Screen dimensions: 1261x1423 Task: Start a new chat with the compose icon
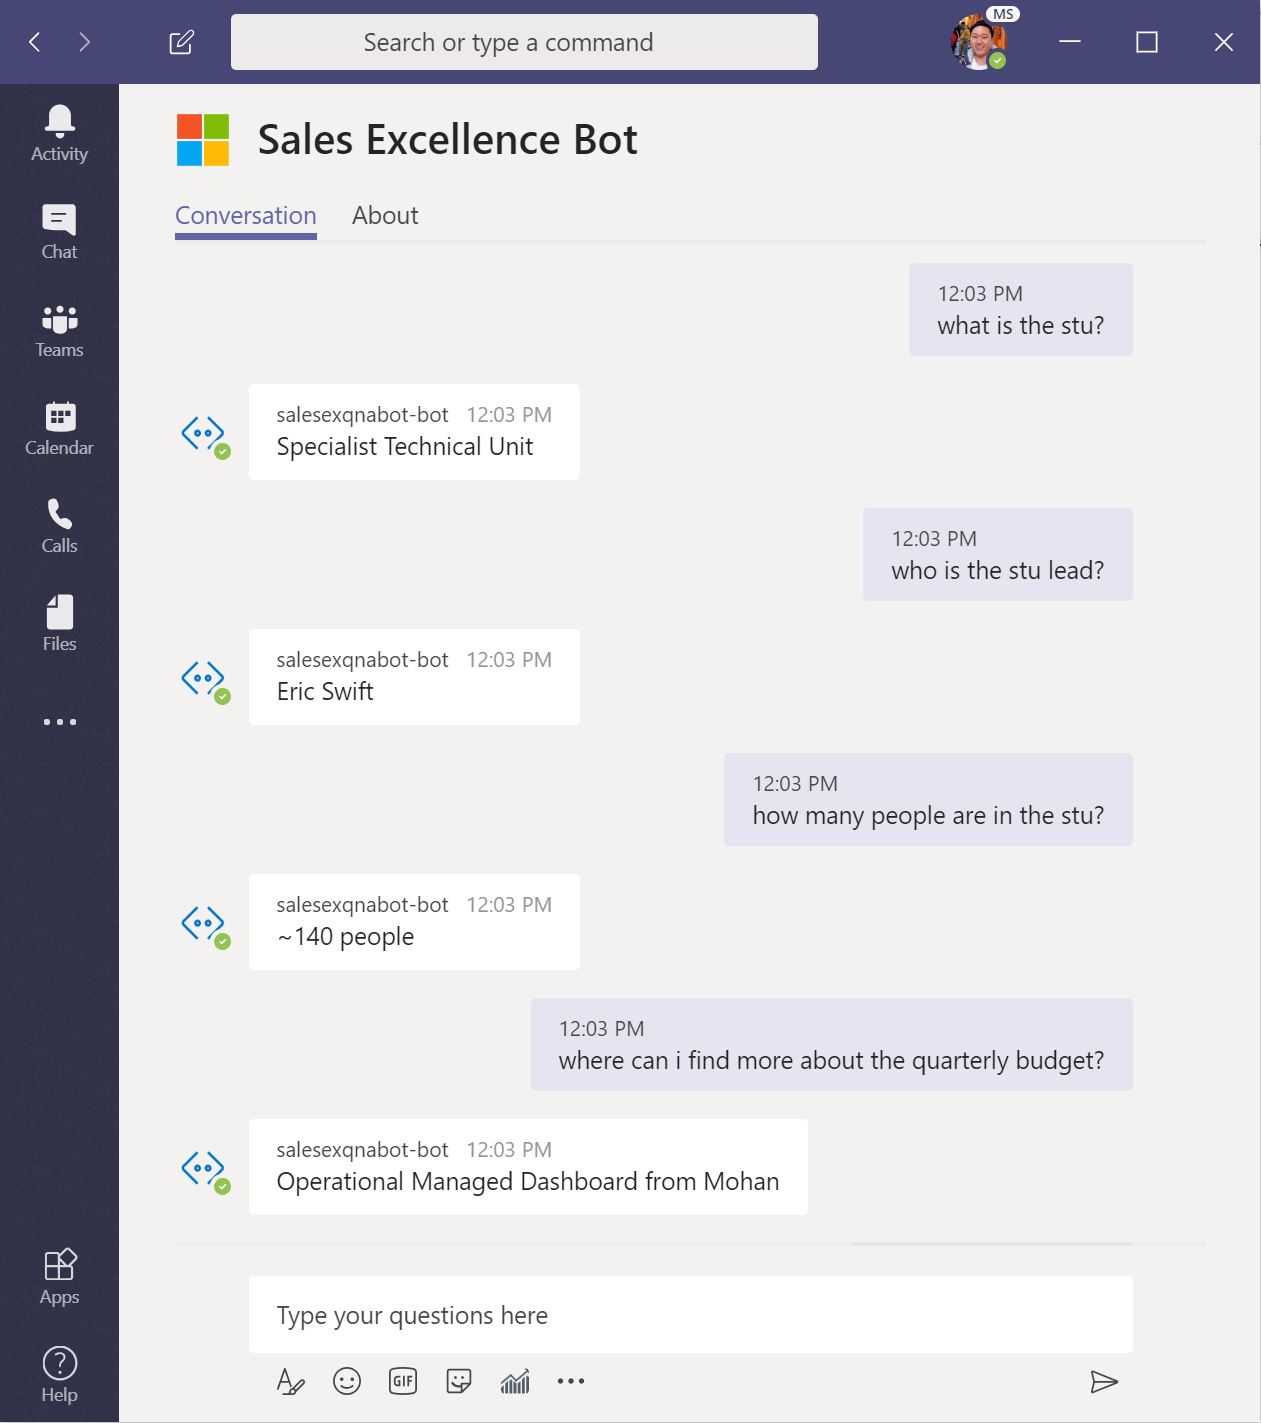tap(182, 42)
